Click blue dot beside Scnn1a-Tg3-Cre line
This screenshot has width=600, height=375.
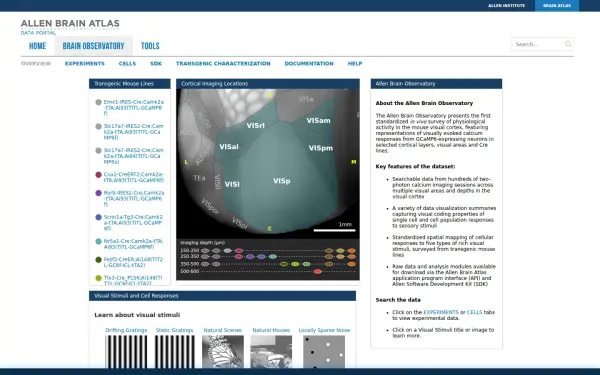point(98,217)
